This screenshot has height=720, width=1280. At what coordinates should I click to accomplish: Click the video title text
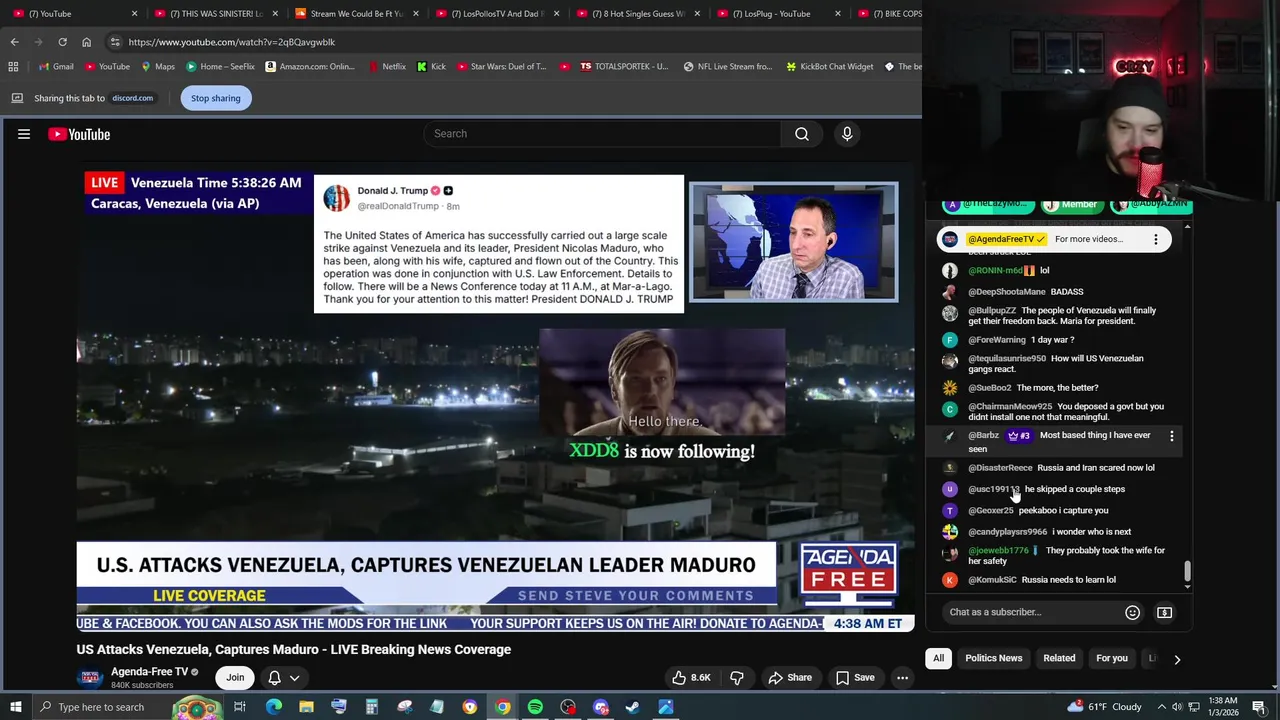(294, 650)
